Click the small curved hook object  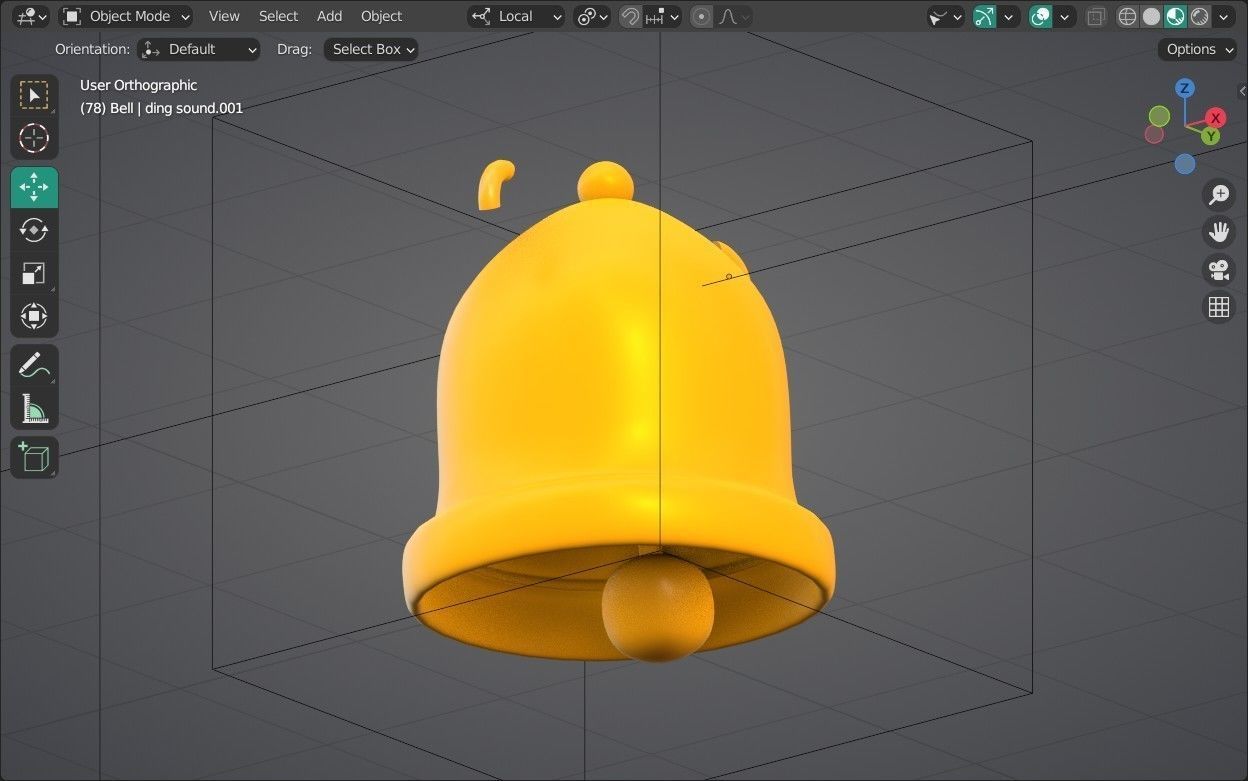click(x=495, y=185)
